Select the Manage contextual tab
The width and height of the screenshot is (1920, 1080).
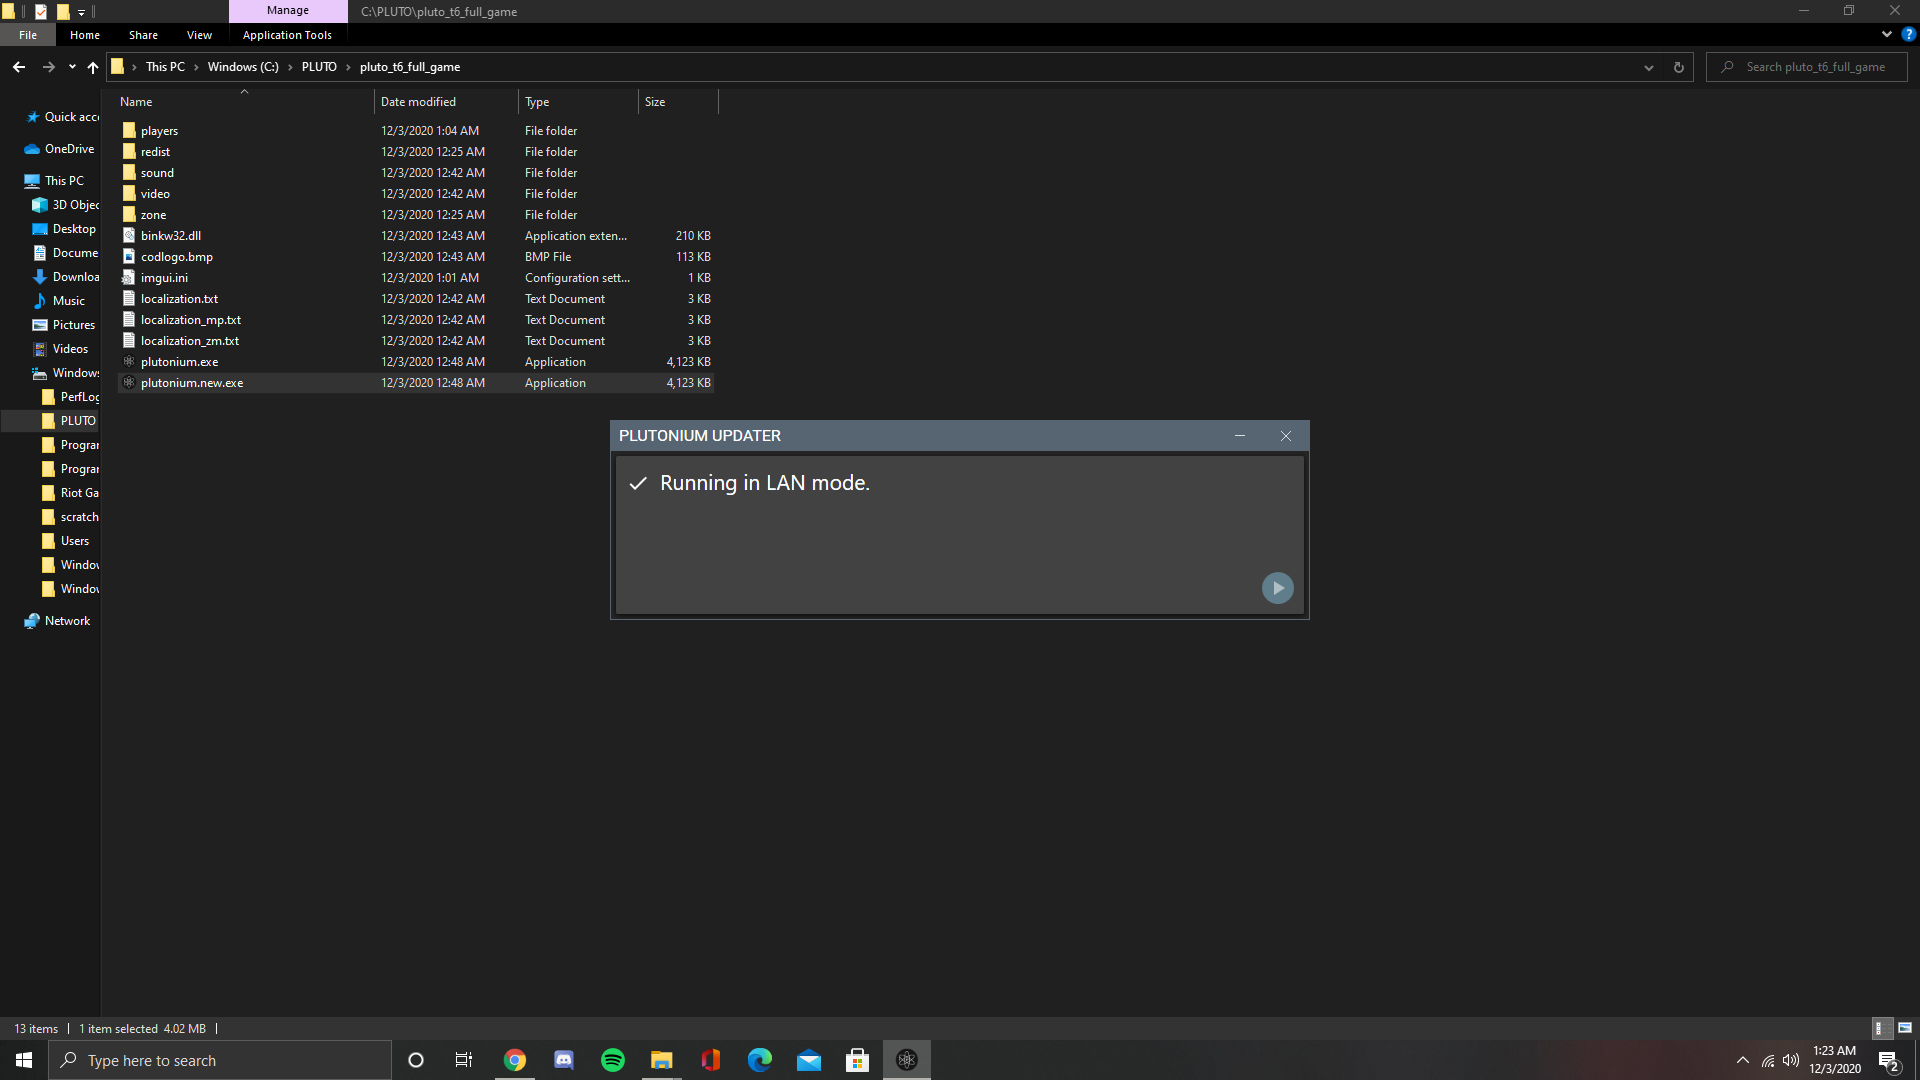(x=288, y=11)
